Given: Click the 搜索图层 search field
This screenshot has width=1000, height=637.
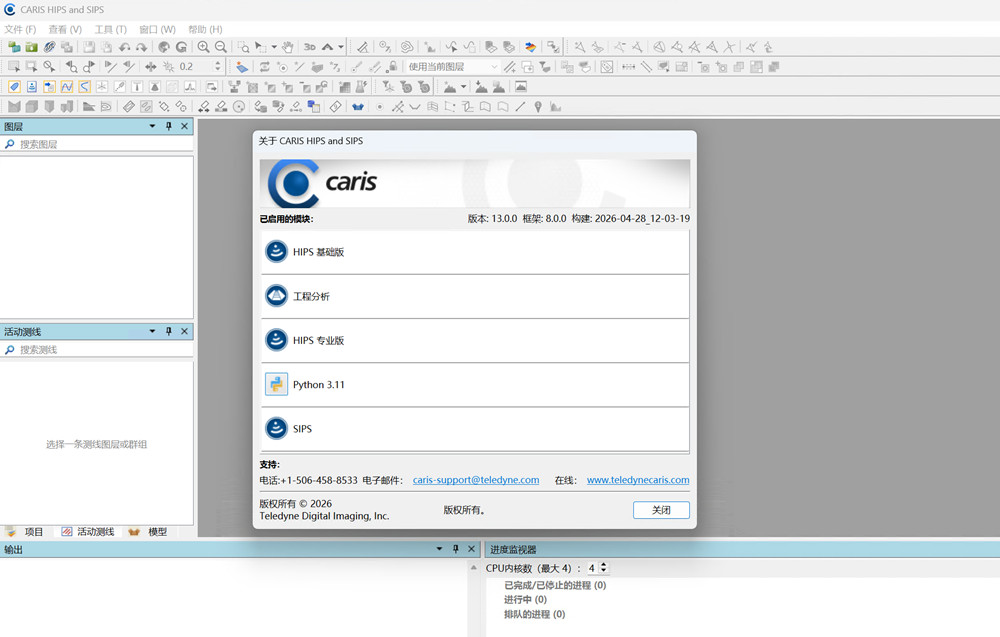Looking at the screenshot, I should (97, 144).
